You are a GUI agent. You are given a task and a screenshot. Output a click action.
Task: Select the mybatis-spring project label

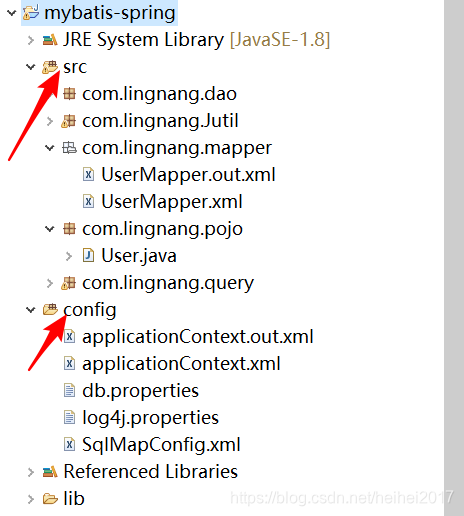point(110,13)
